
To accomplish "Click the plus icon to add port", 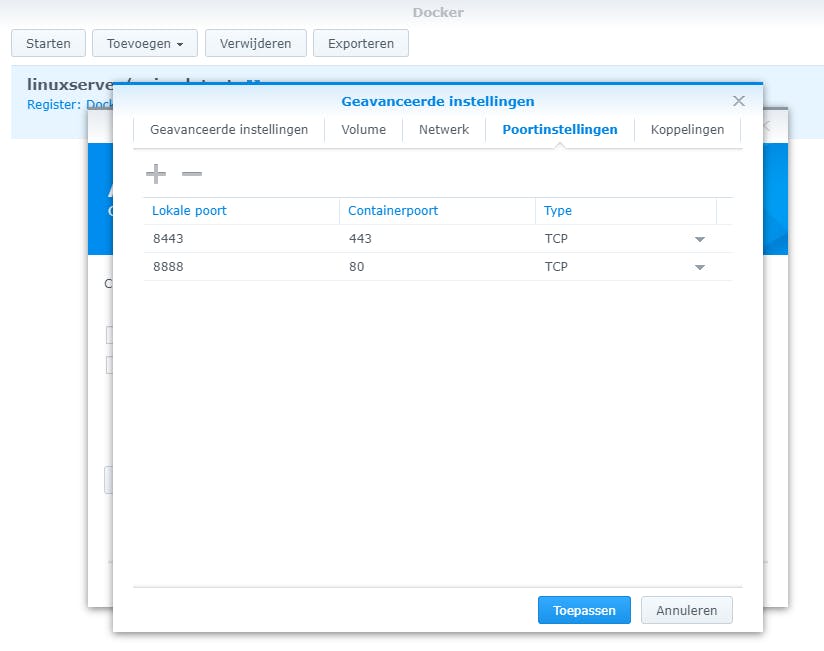I will pyautogui.click(x=156, y=174).
